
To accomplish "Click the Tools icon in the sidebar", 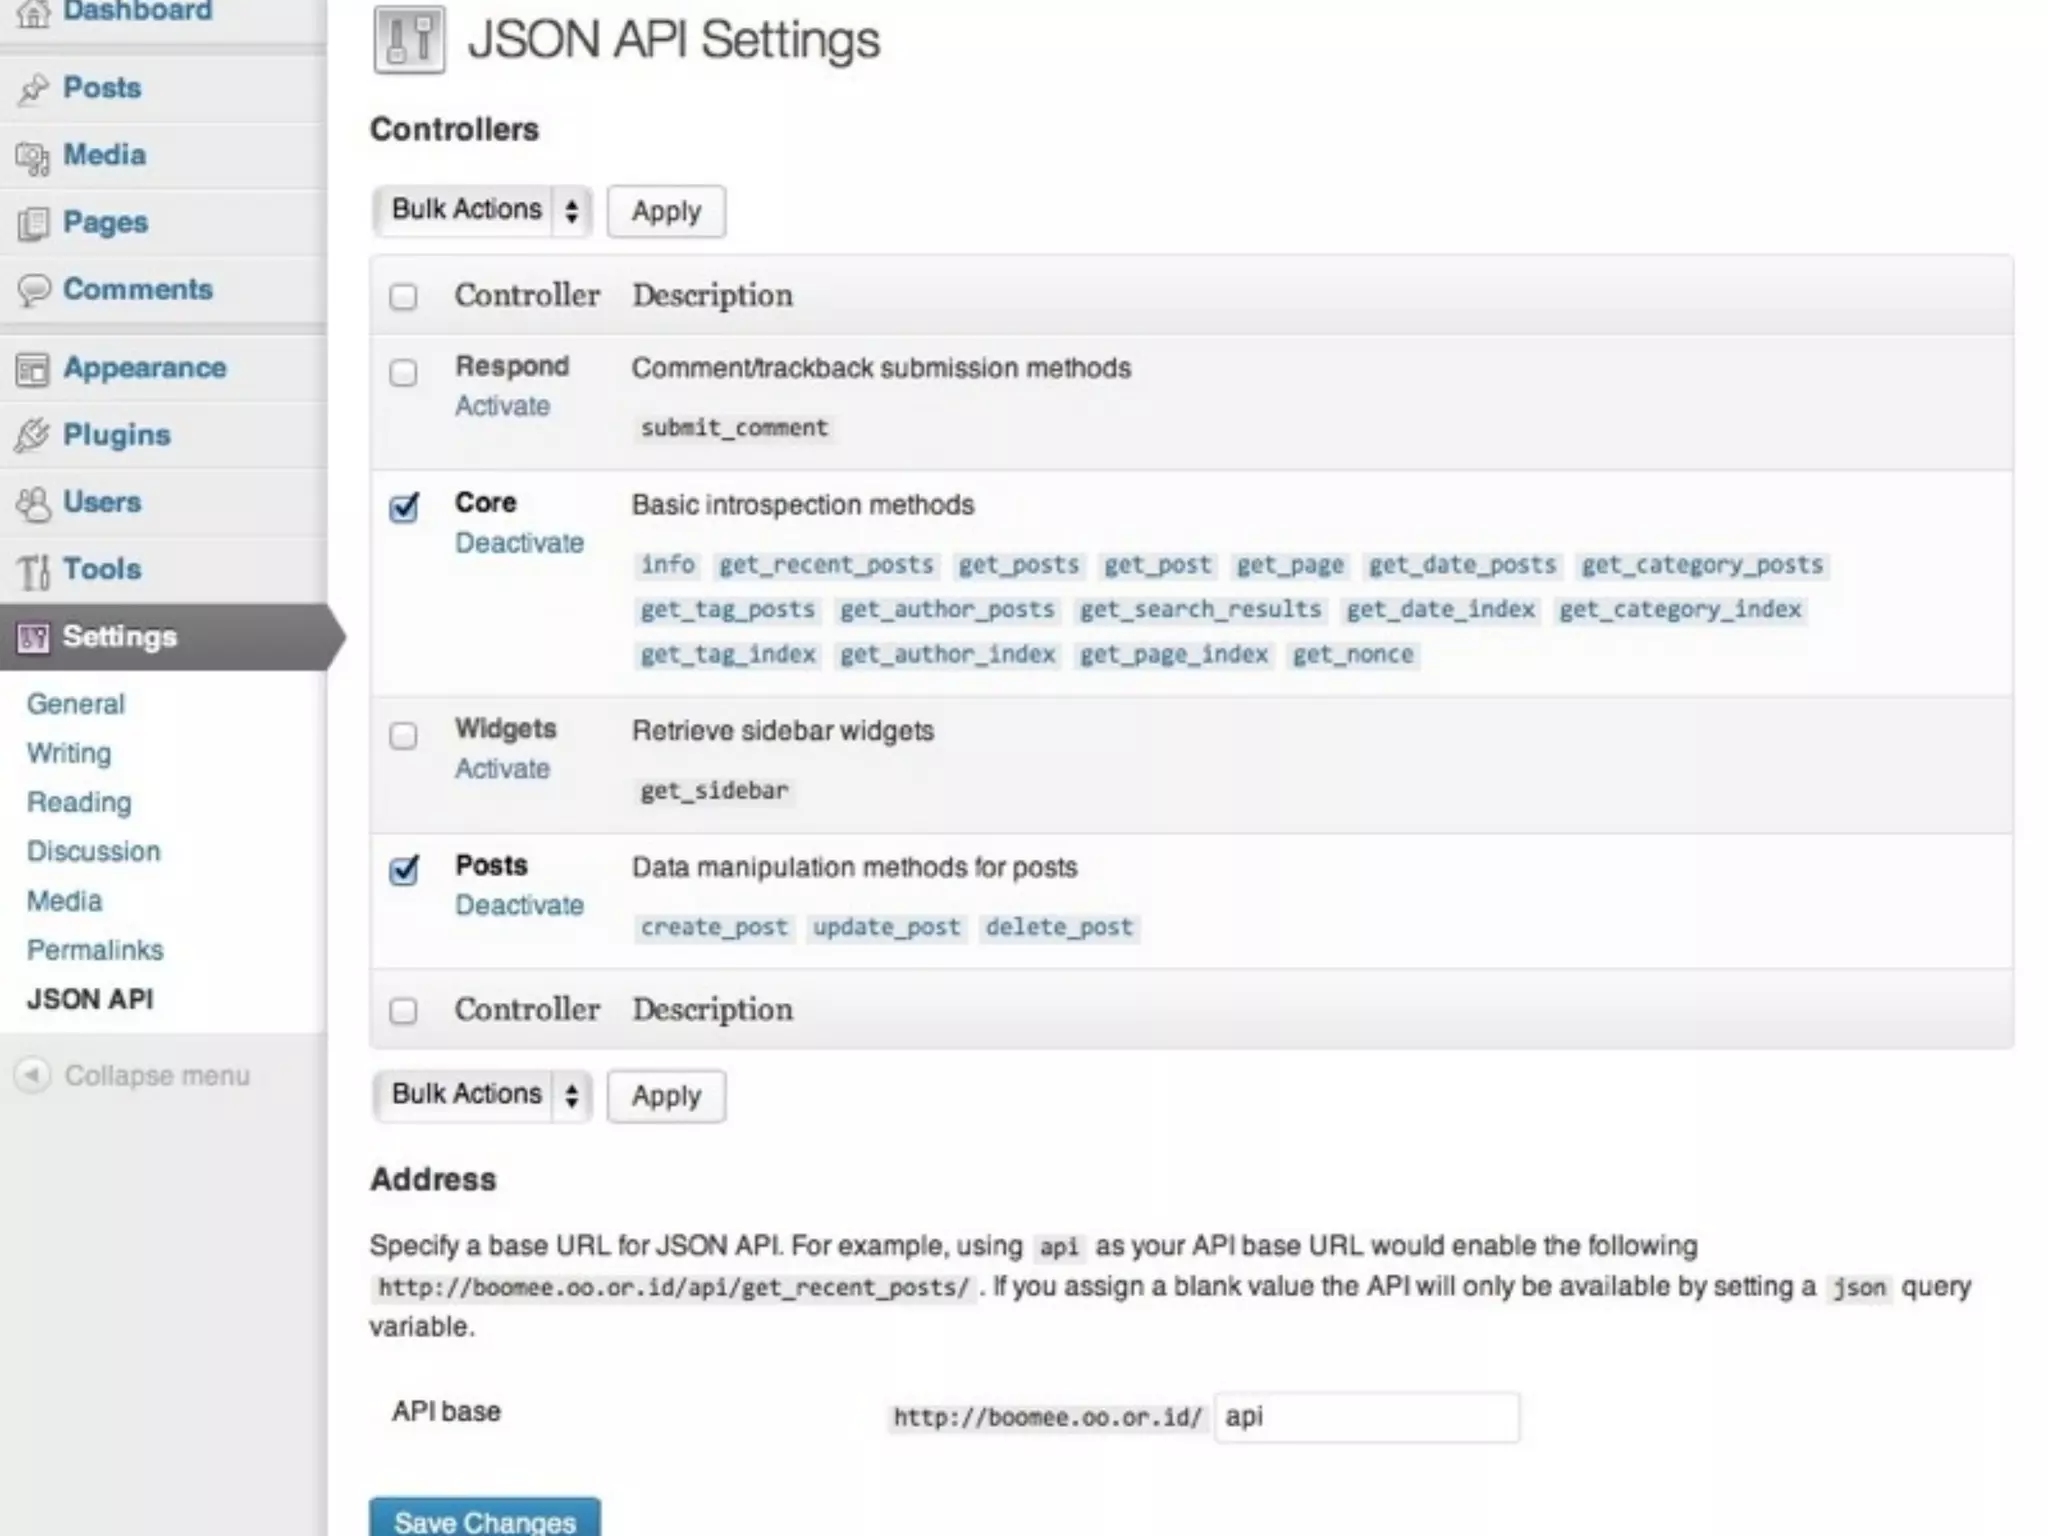I will pos(33,571).
